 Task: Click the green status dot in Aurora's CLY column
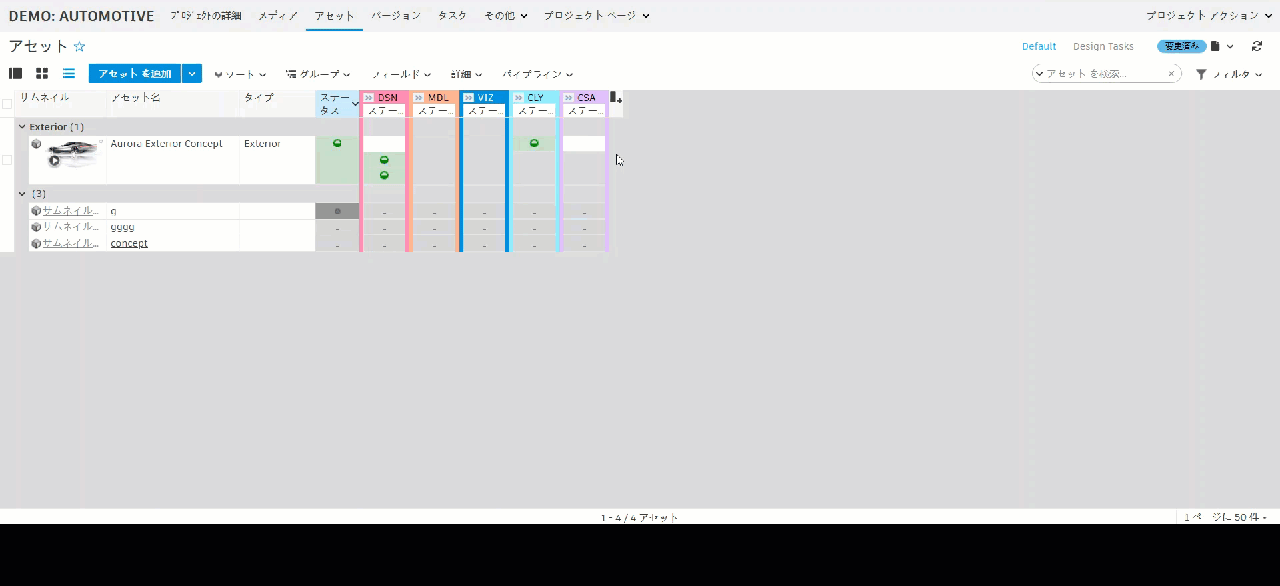[534, 144]
